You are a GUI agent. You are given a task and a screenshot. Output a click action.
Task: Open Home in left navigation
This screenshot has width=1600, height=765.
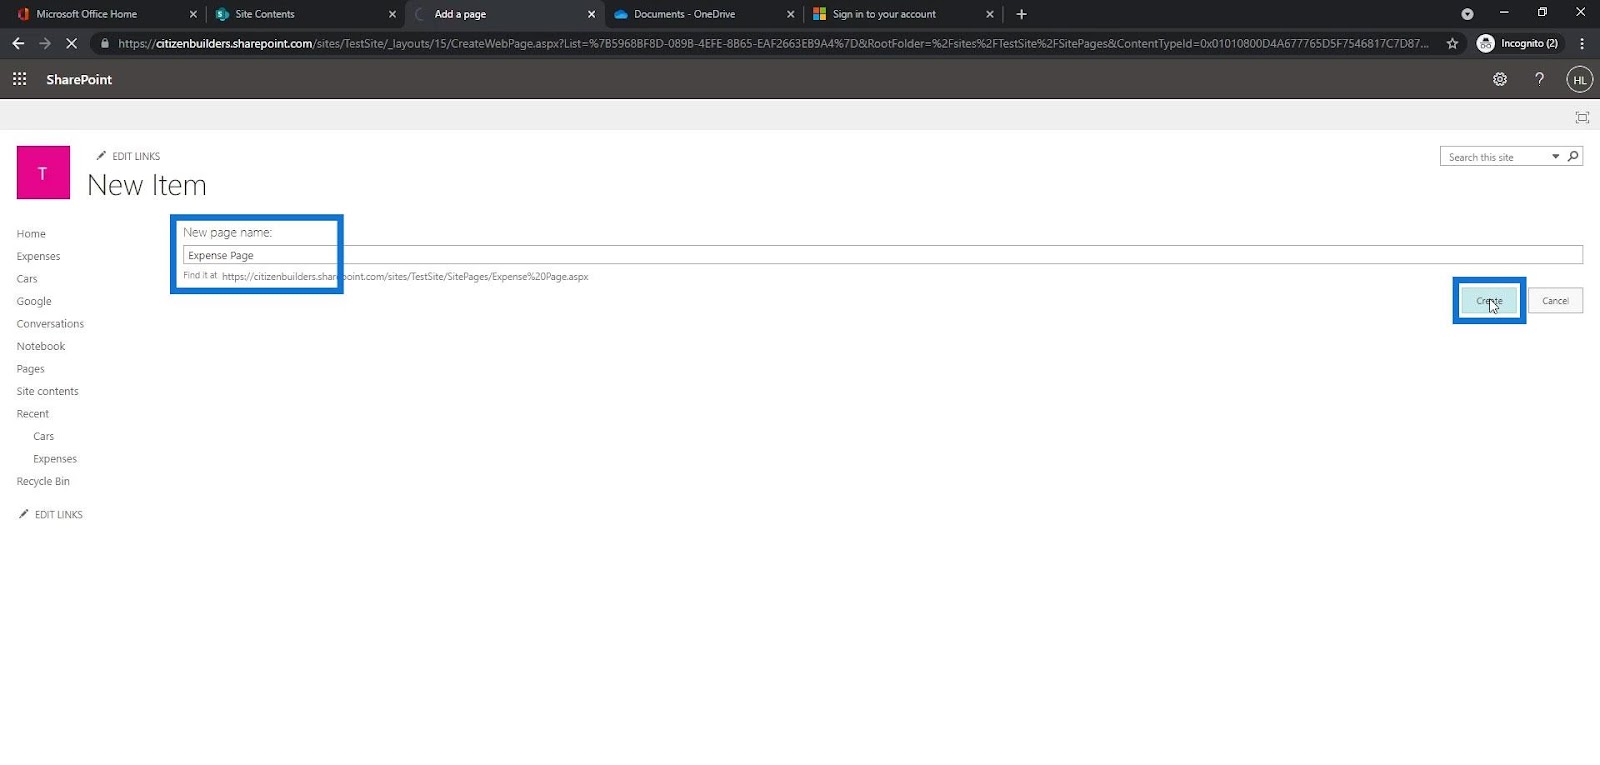pos(31,234)
